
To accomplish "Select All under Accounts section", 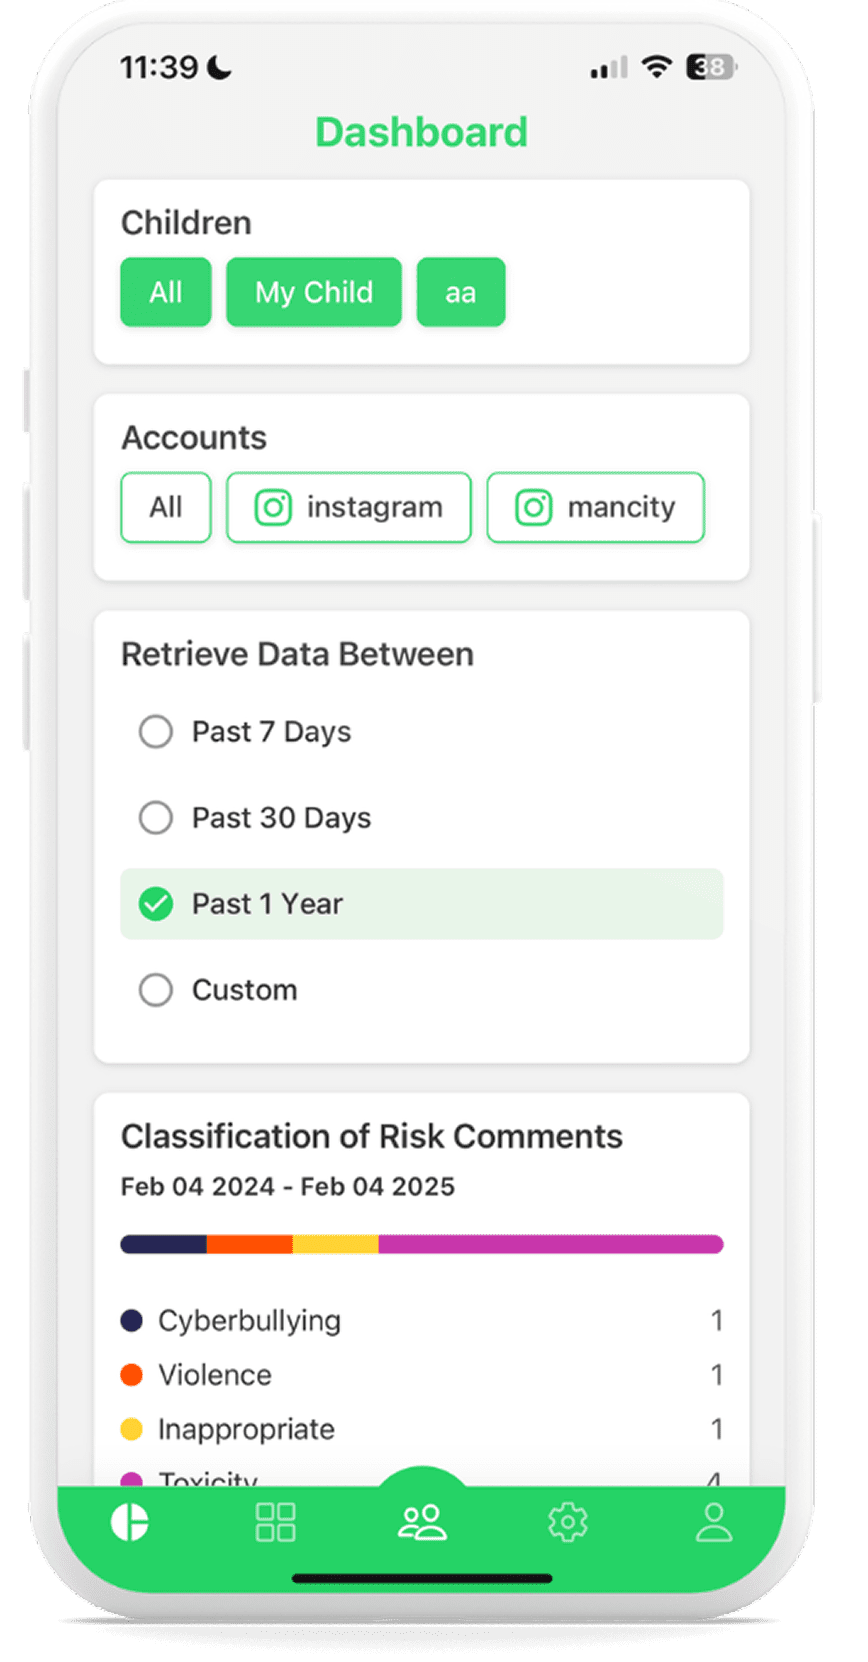I will [166, 508].
